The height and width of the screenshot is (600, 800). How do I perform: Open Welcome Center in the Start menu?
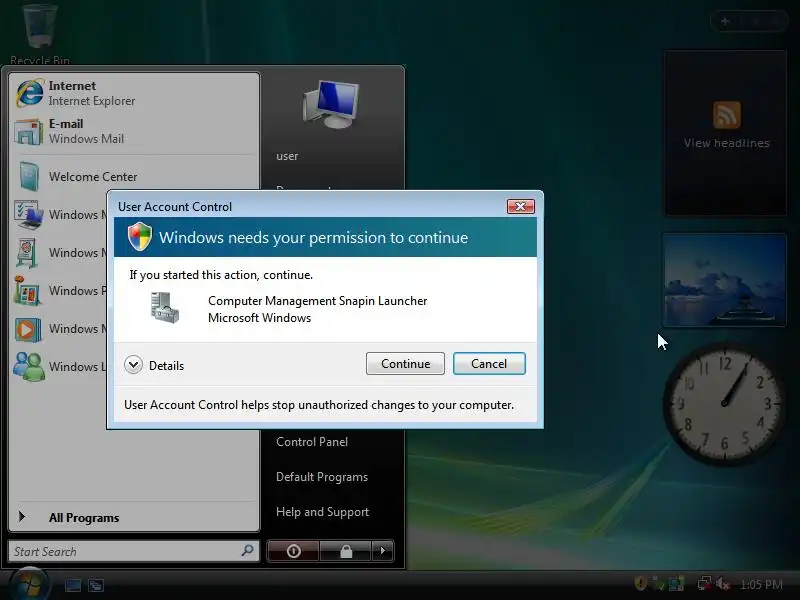134,177
